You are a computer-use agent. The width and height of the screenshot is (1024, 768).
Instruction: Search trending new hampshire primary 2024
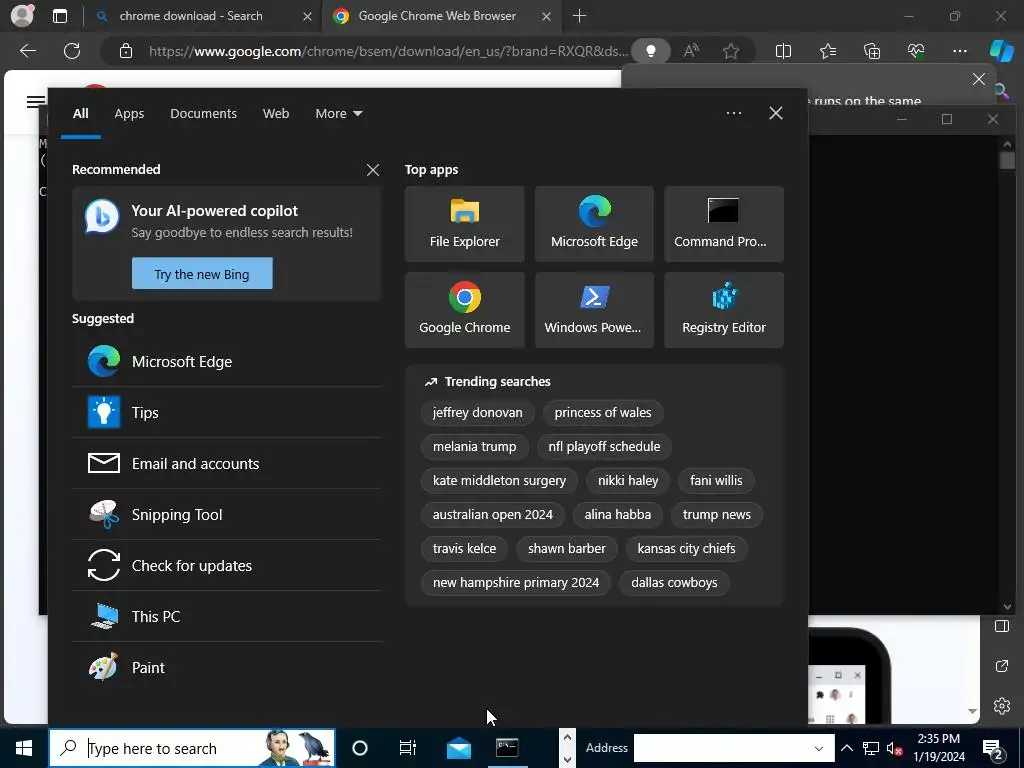point(515,583)
